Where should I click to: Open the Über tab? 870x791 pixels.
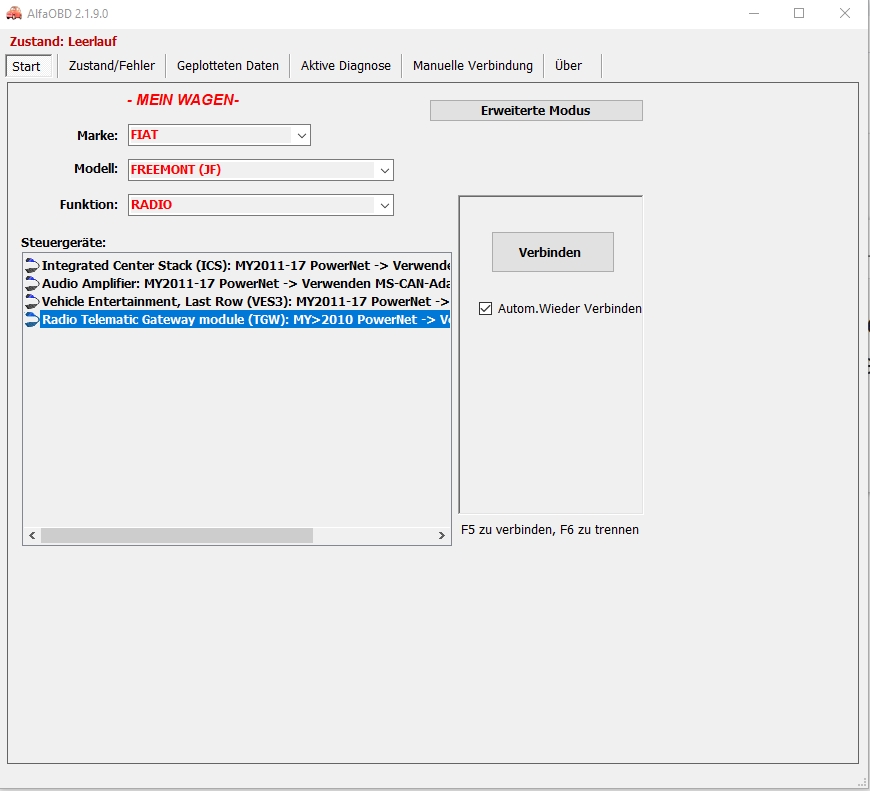coord(568,66)
